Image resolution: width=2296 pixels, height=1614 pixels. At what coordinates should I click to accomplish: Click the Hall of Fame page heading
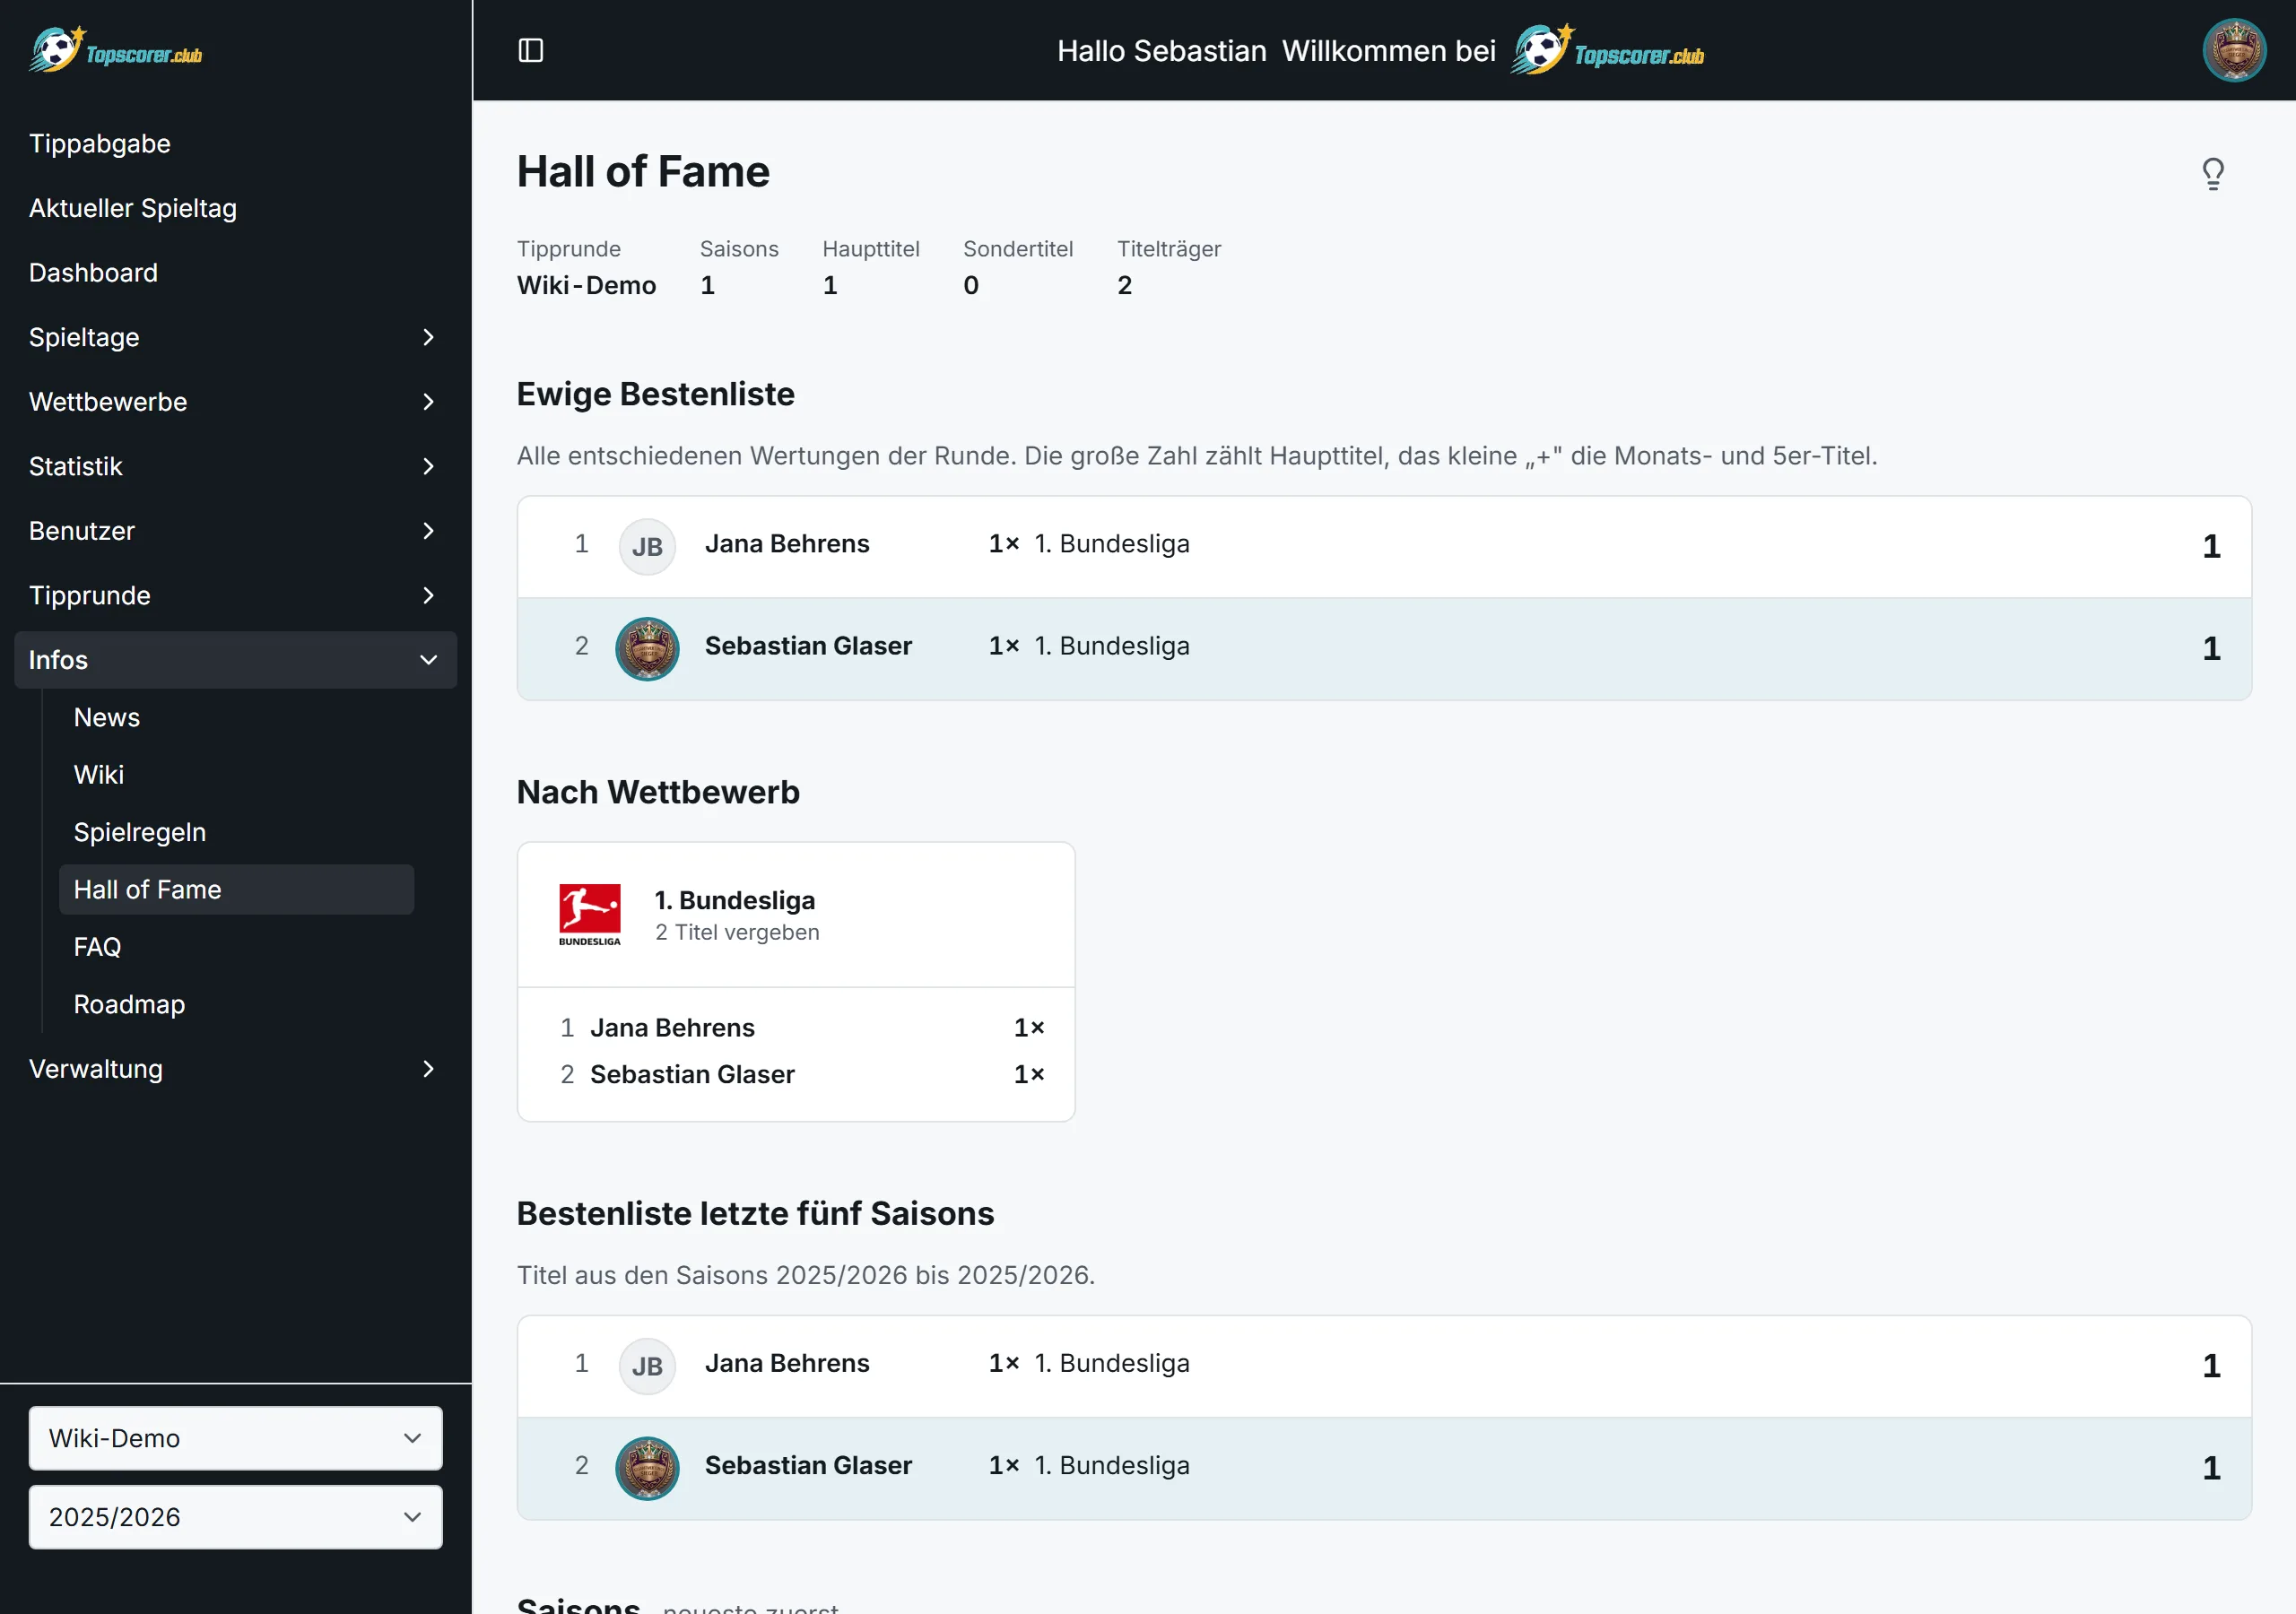pos(643,171)
